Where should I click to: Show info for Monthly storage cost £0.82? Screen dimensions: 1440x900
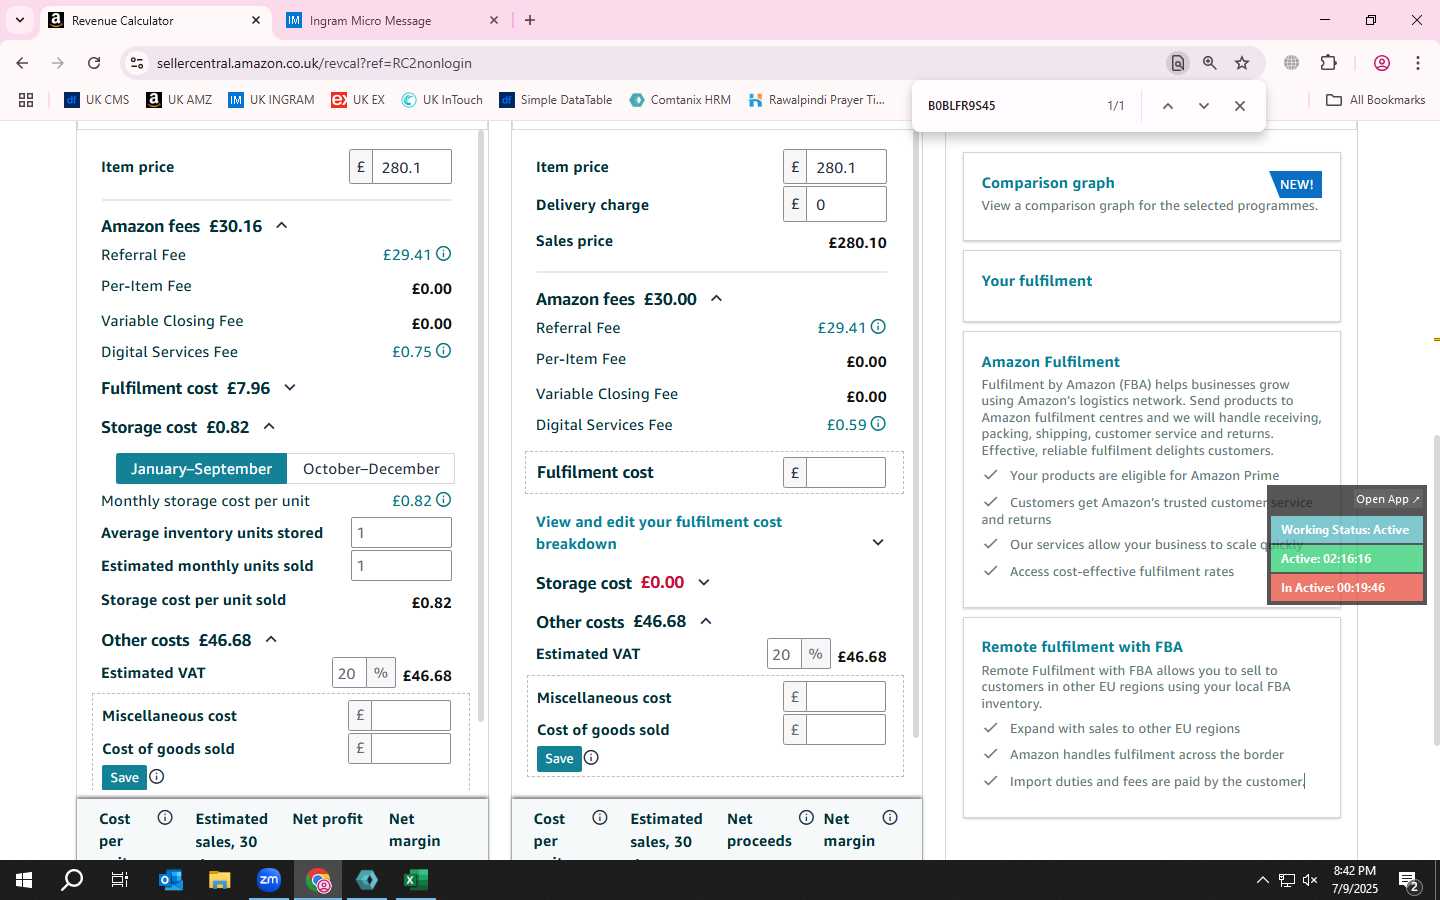click(443, 500)
